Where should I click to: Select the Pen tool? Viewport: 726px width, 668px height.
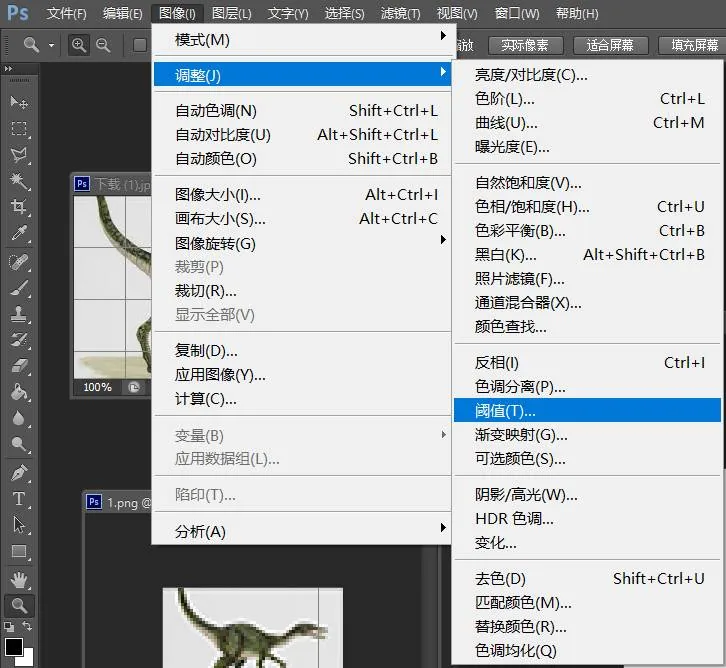[x=19, y=473]
